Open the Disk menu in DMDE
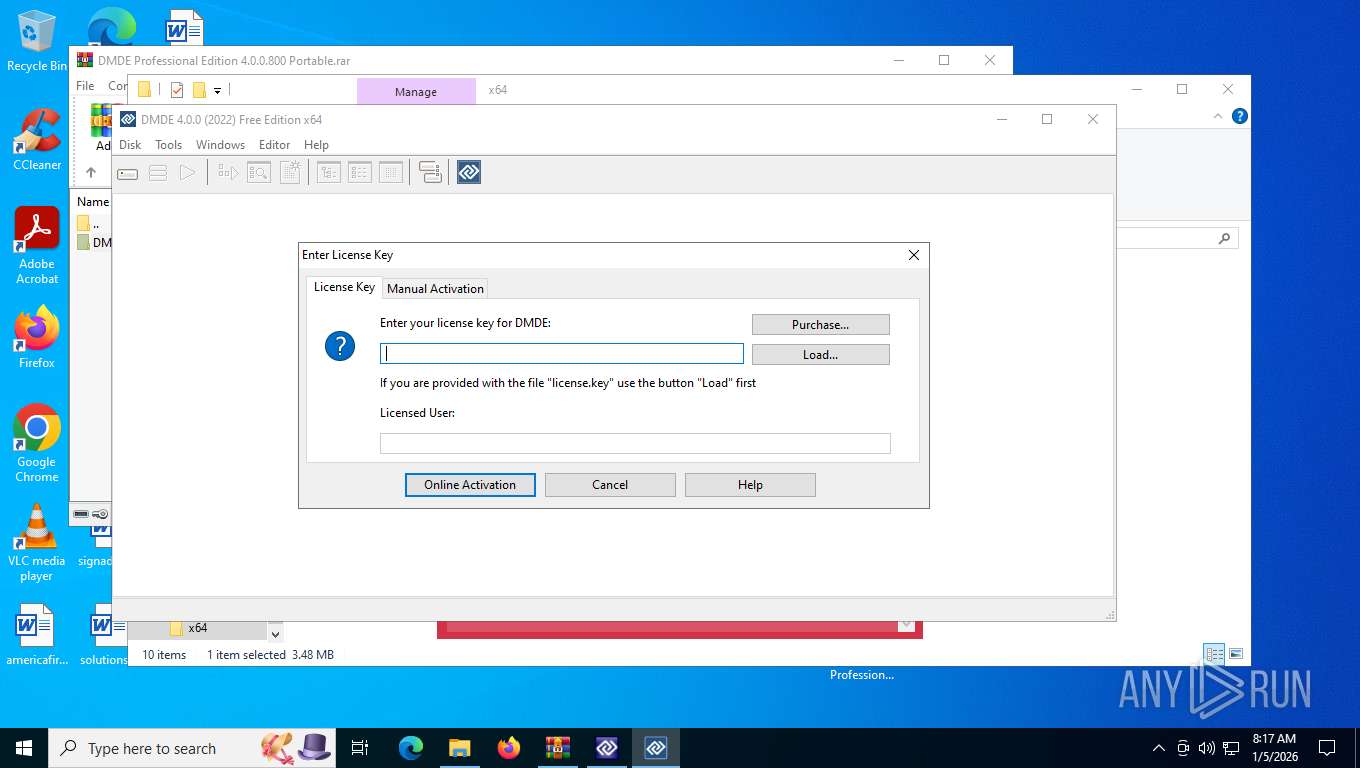This screenshot has height=768, width=1360. 130,145
